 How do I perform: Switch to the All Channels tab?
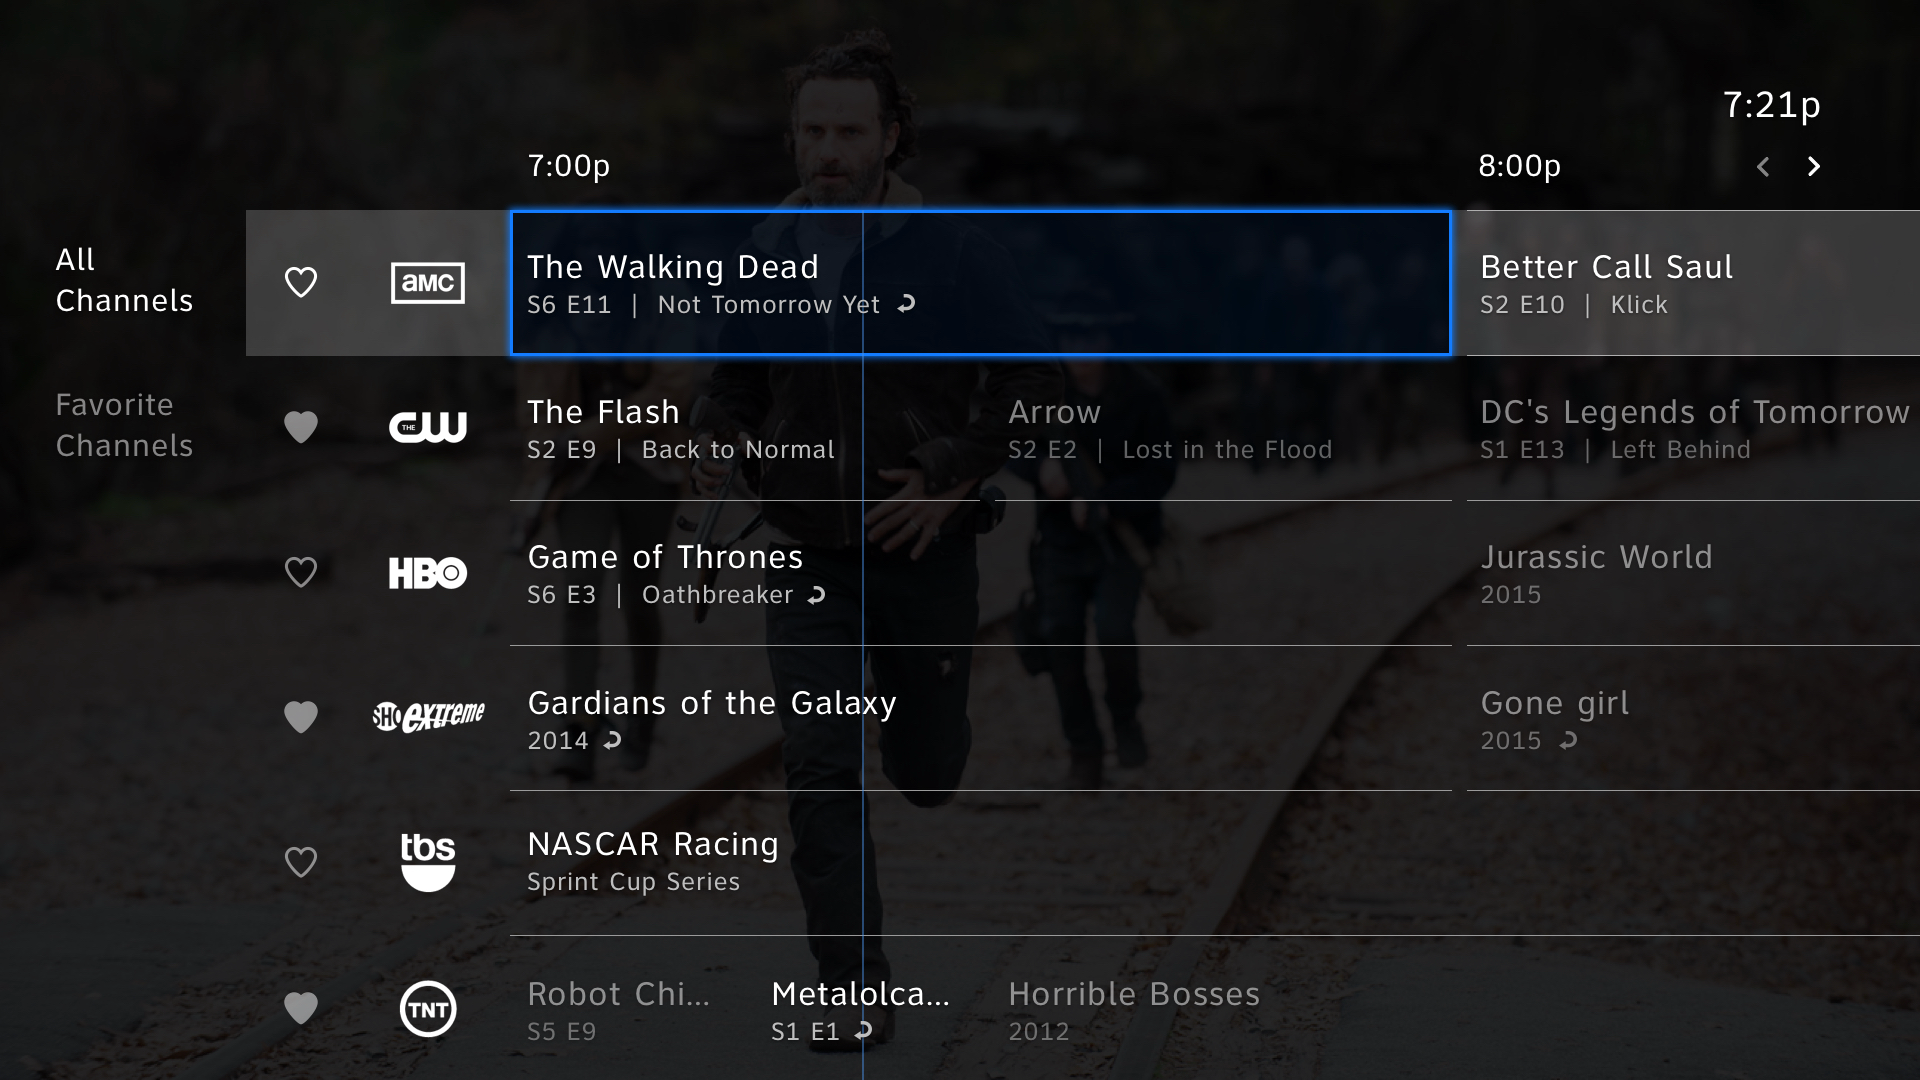pyautogui.click(x=124, y=280)
